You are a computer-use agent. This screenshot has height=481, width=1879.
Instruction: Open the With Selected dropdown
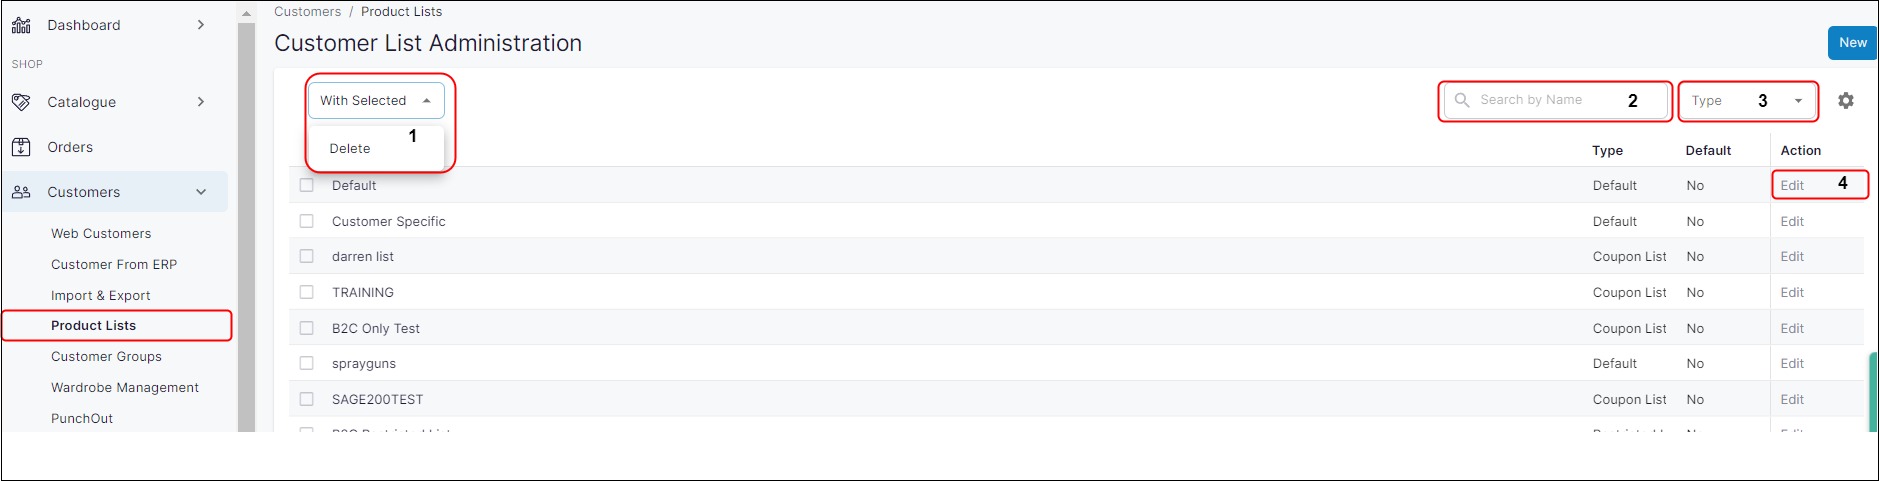(x=375, y=100)
